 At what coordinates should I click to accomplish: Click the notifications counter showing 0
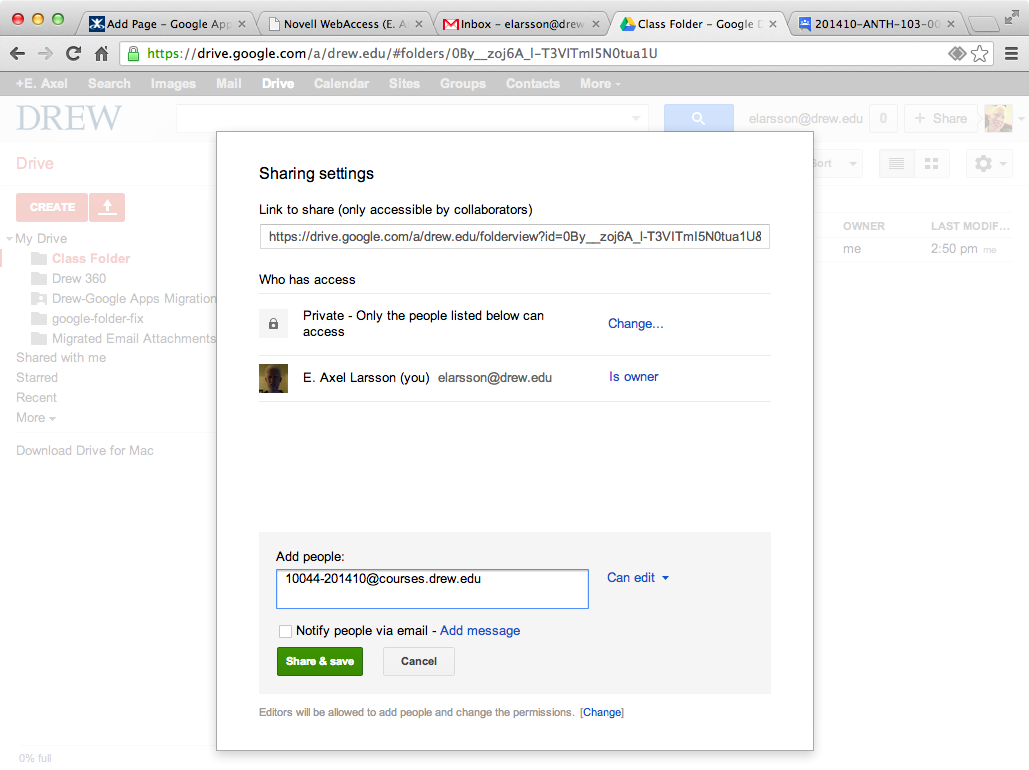tap(883, 118)
